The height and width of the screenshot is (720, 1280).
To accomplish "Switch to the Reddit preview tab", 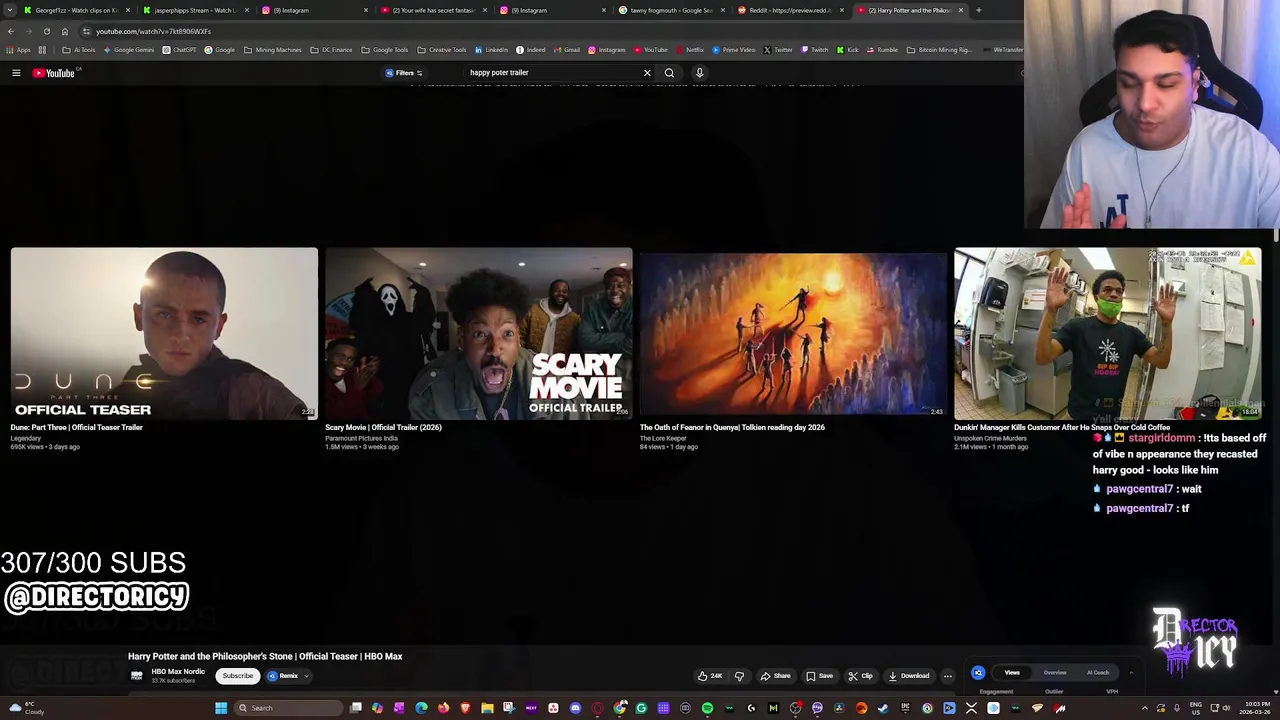I will point(790,10).
